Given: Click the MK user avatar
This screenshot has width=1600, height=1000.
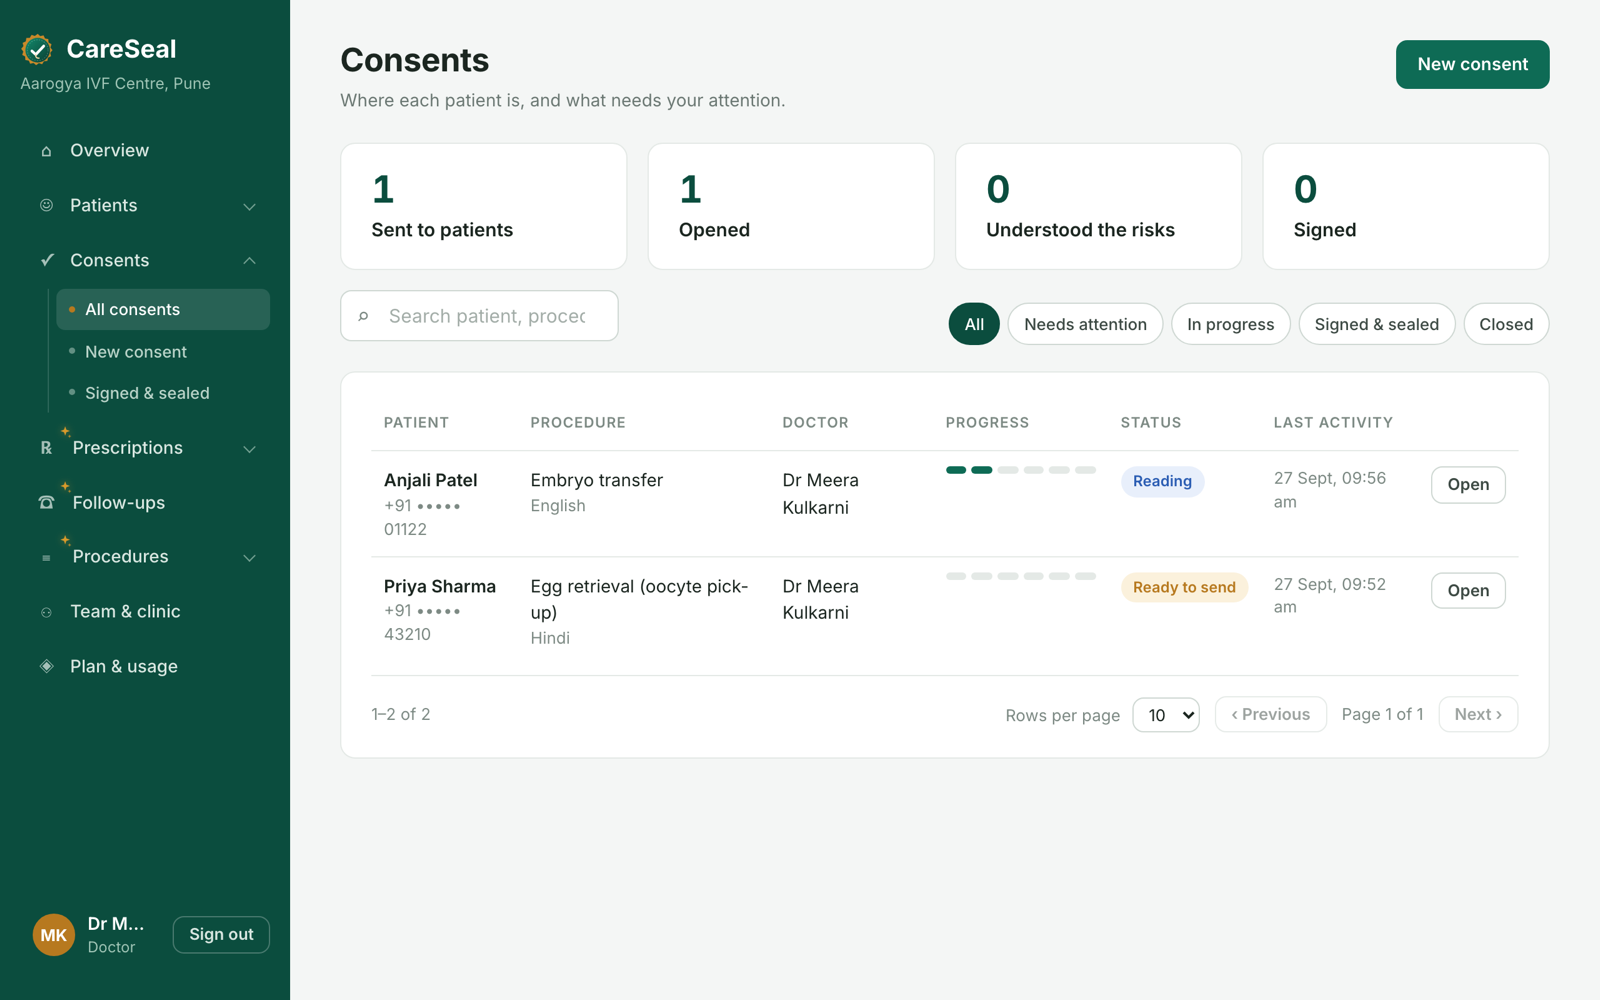Looking at the screenshot, I should pos(54,935).
